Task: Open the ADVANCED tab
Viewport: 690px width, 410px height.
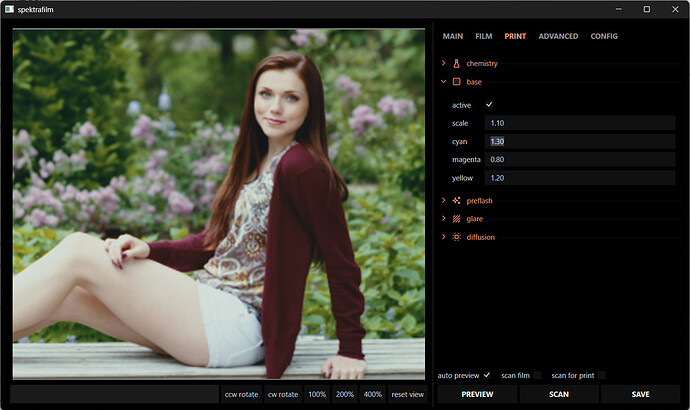Action: tap(558, 36)
